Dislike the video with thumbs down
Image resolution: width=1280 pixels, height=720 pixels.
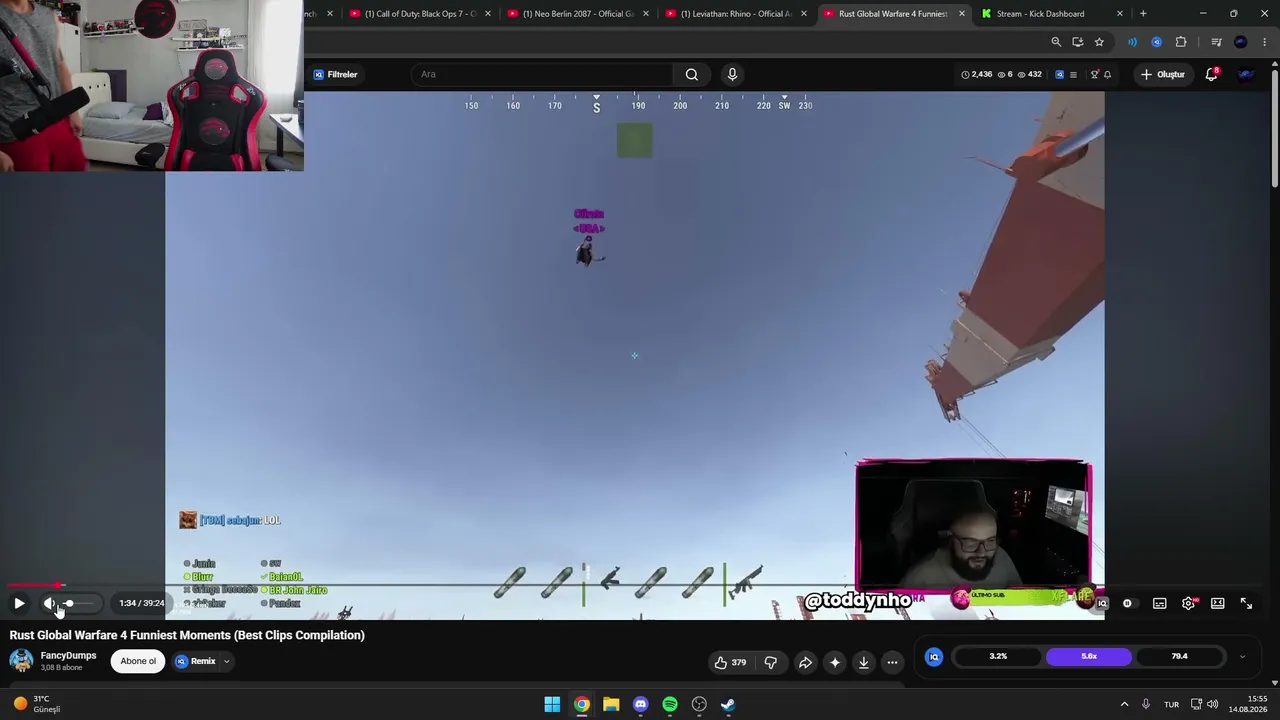(771, 662)
